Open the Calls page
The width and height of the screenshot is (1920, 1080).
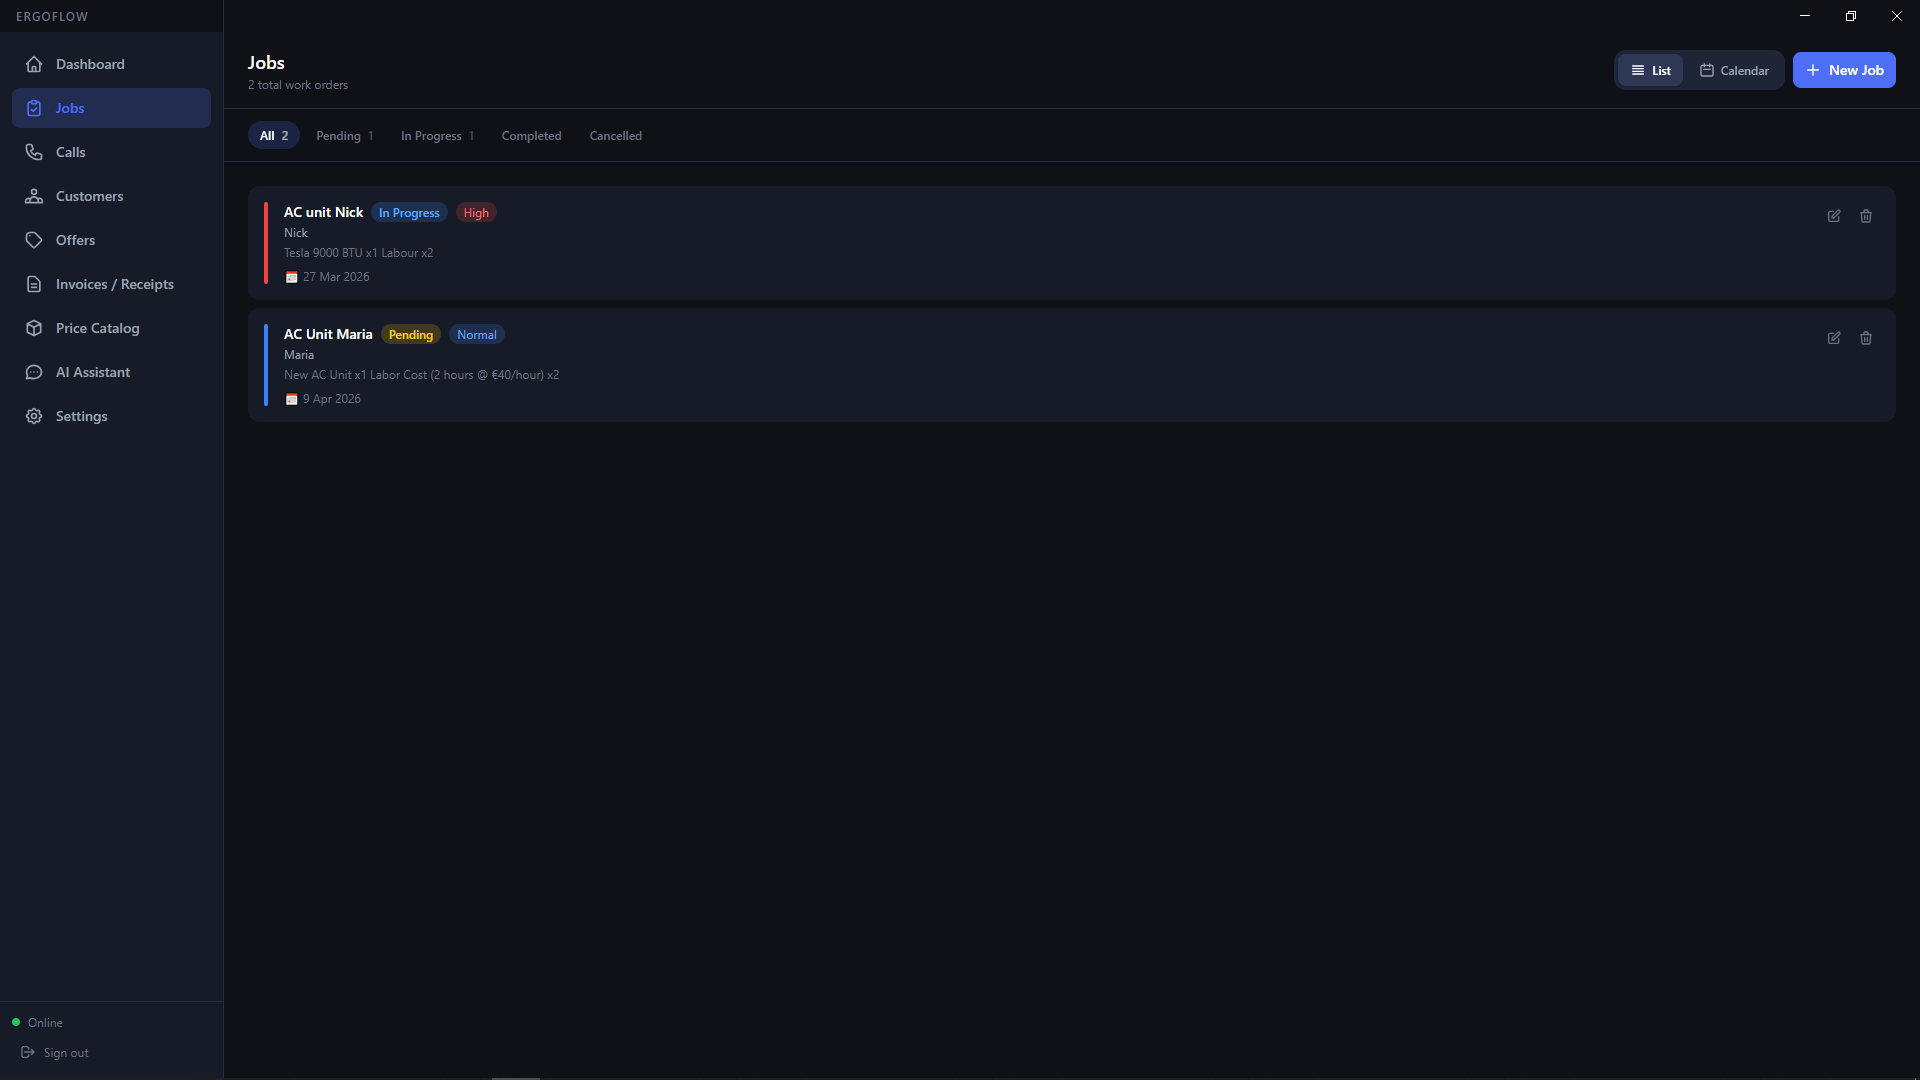tap(111, 152)
